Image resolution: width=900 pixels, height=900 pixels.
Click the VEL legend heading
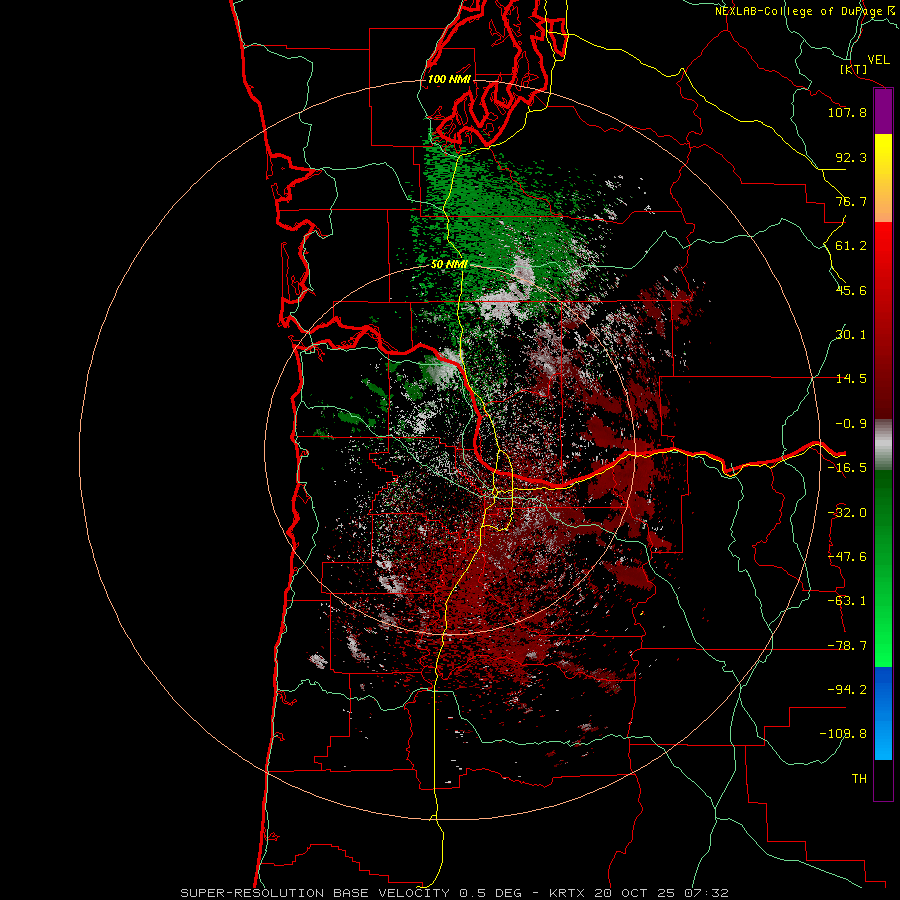pyautogui.click(x=878, y=60)
